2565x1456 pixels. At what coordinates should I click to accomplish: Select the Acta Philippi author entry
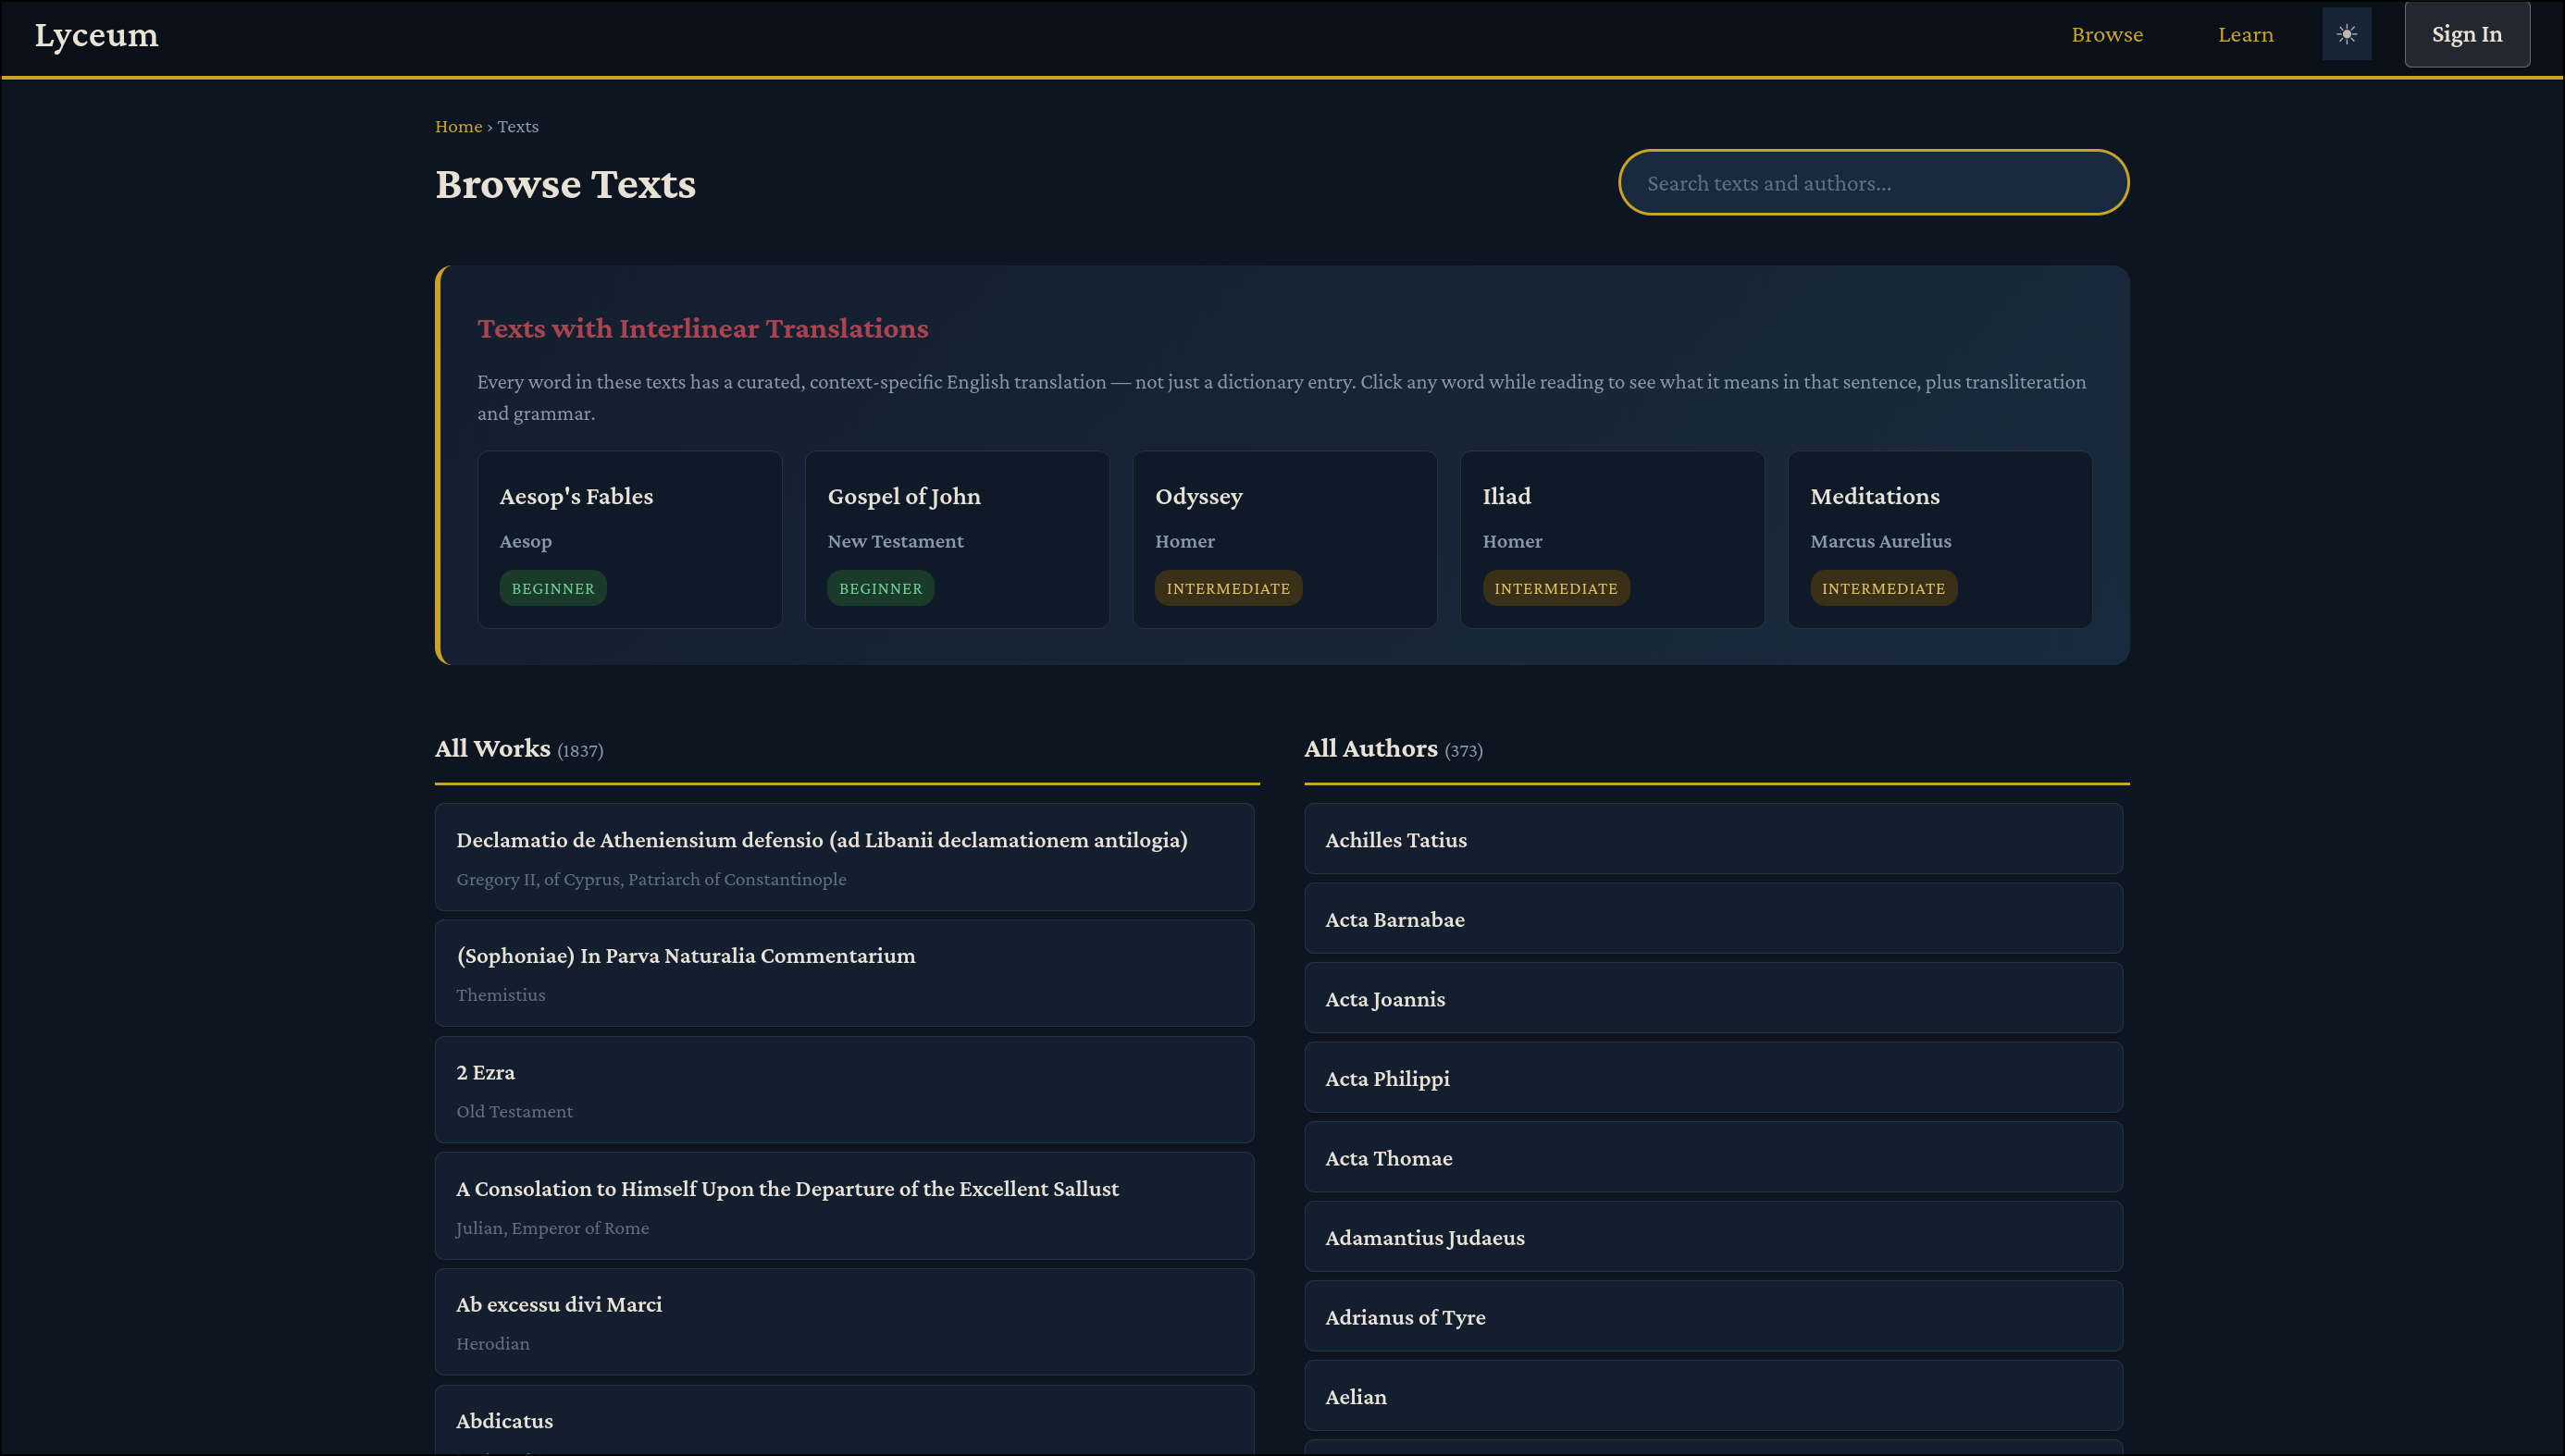[1712, 1077]
